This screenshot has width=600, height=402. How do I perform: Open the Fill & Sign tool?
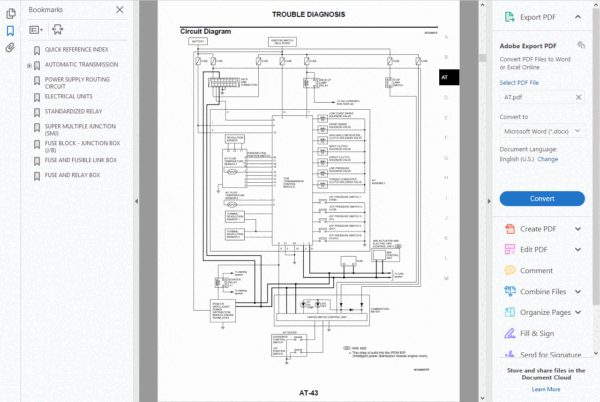point(529,334)
